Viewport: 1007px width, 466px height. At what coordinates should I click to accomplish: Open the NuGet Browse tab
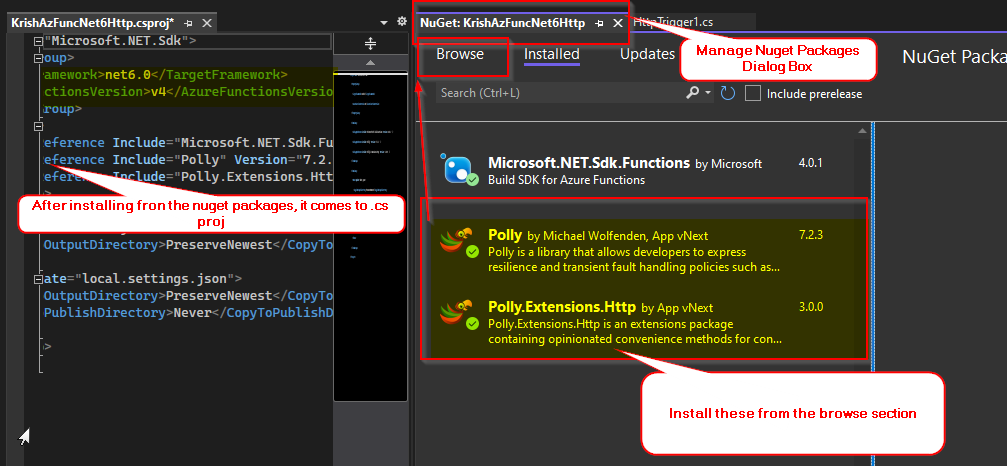[x=460, y=55]
